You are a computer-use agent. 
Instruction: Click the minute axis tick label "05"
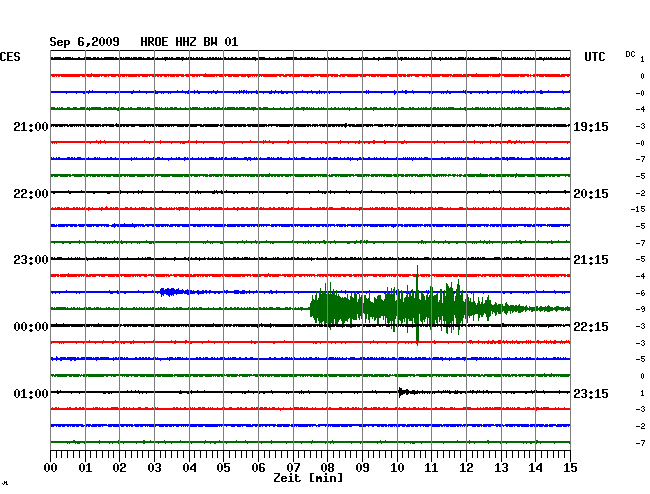click(x=223, y=468)
